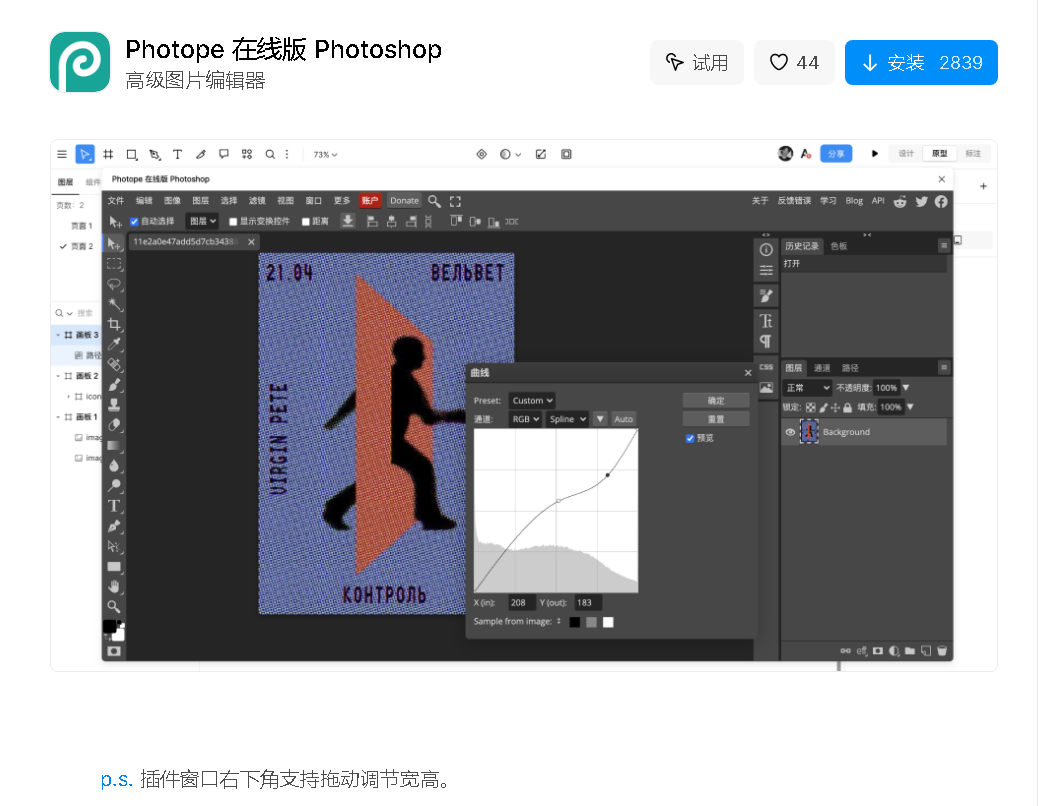Click the 试用 button
The image size is (1042, 806).
697,63
